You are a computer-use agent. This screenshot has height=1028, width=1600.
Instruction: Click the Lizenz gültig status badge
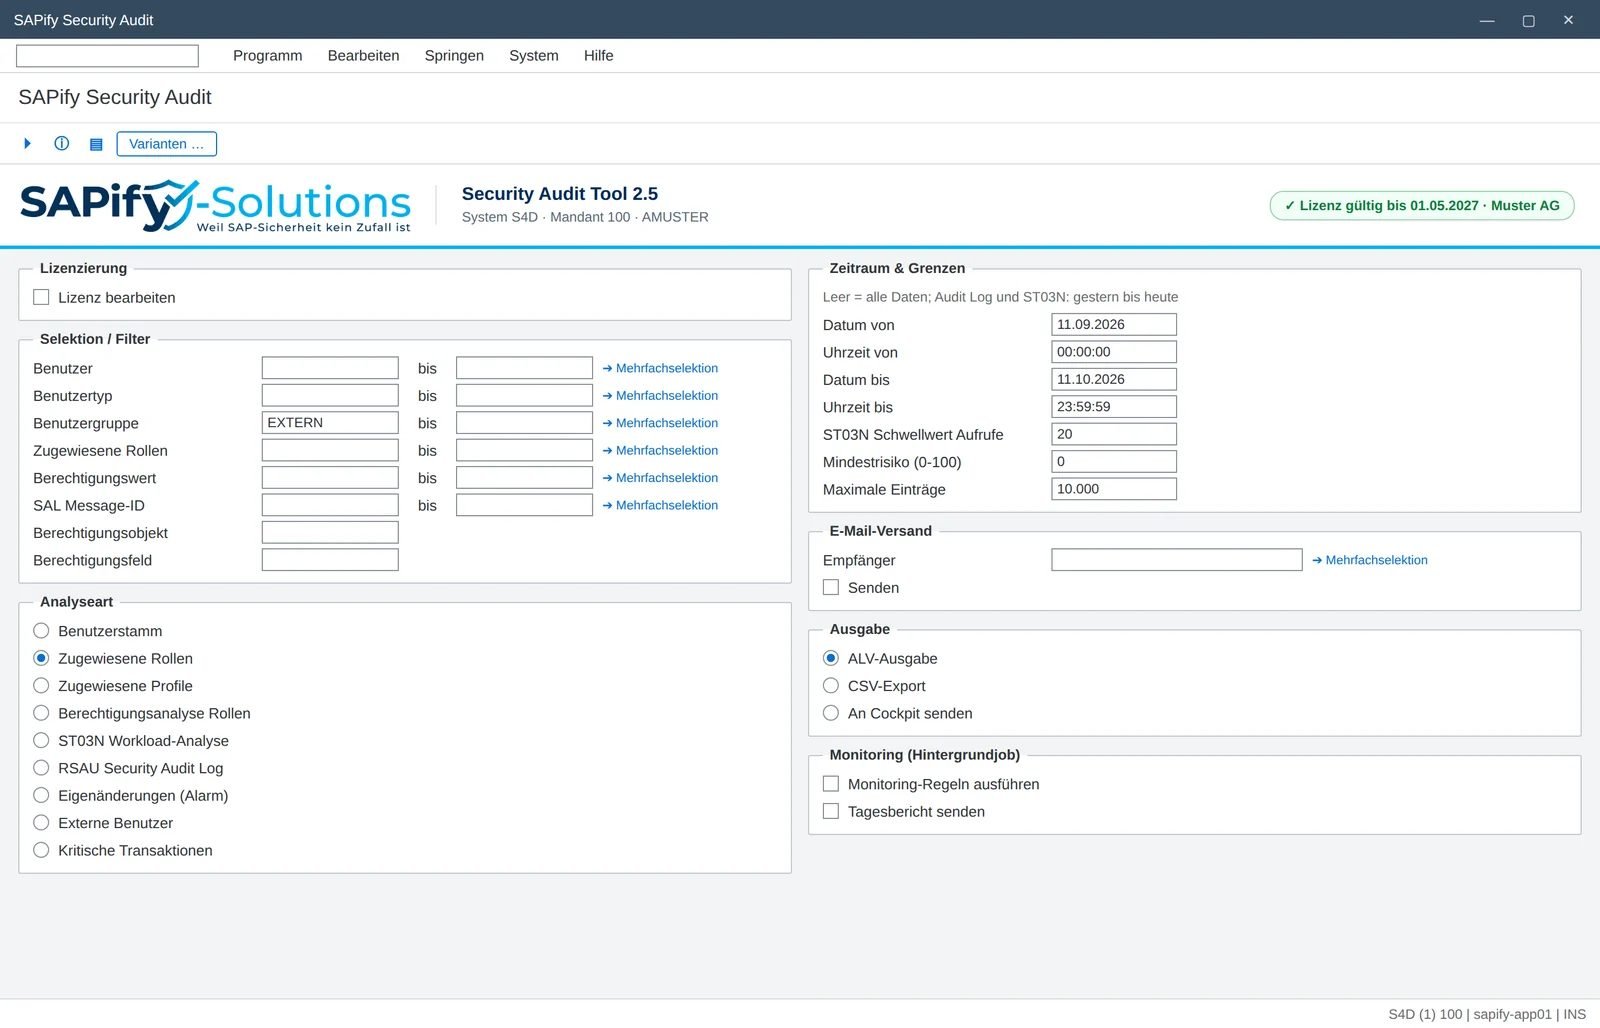click(x=1422, y=206)
